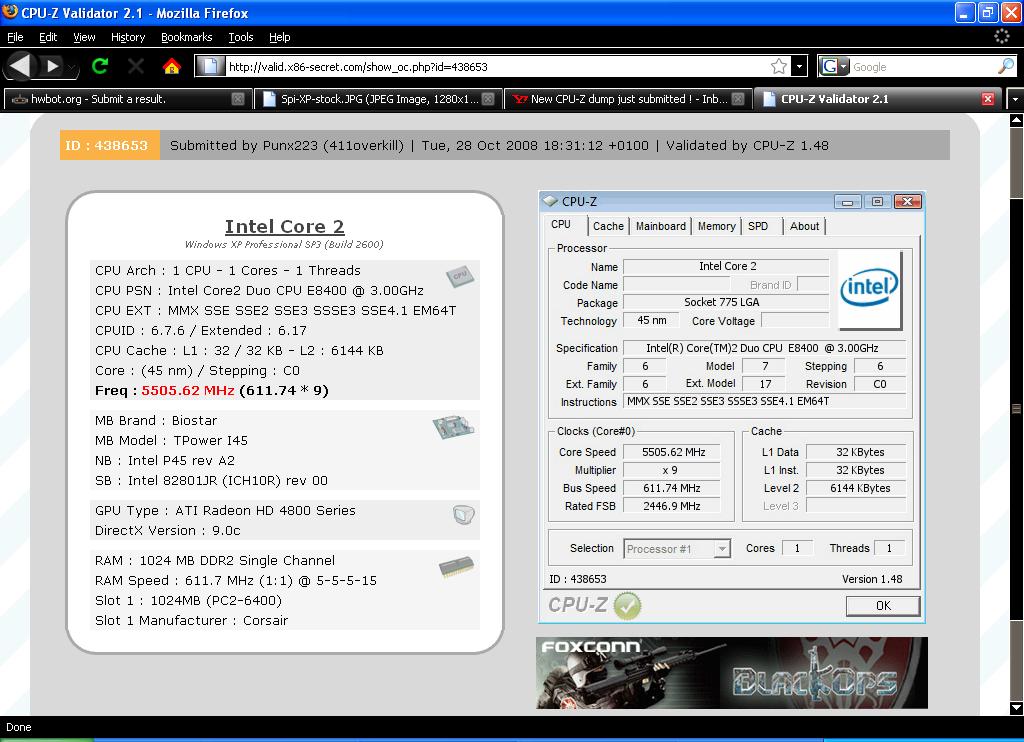This screenshot has width=1024, height=742.
Task: Click inside the Google search box
Action: coord(923,67)
